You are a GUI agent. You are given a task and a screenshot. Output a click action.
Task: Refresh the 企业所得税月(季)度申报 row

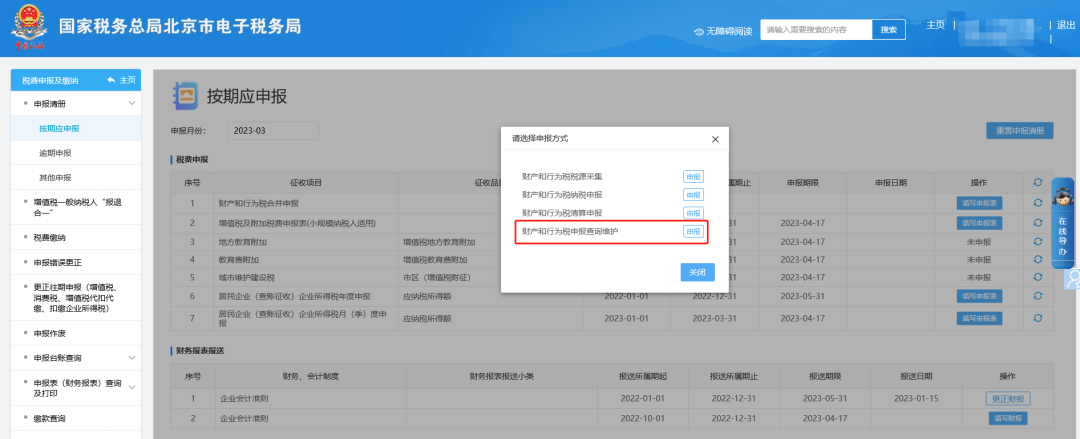[1038, 318]
